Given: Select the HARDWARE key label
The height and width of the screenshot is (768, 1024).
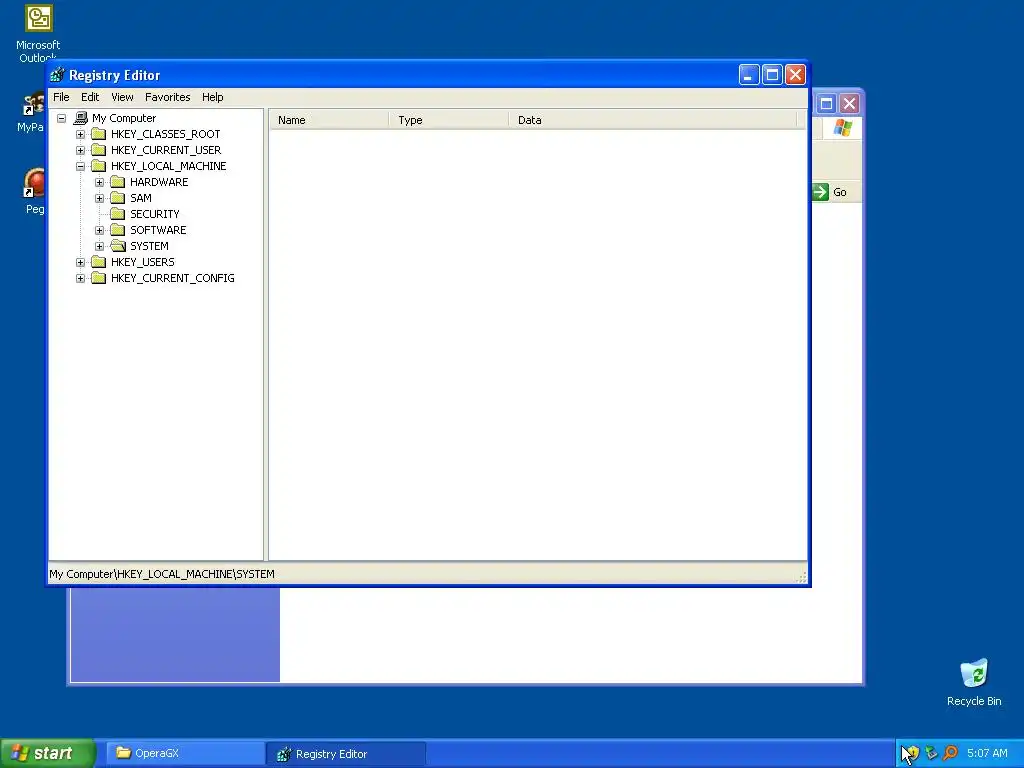Looking at the screenshot, I should (159, 182).
